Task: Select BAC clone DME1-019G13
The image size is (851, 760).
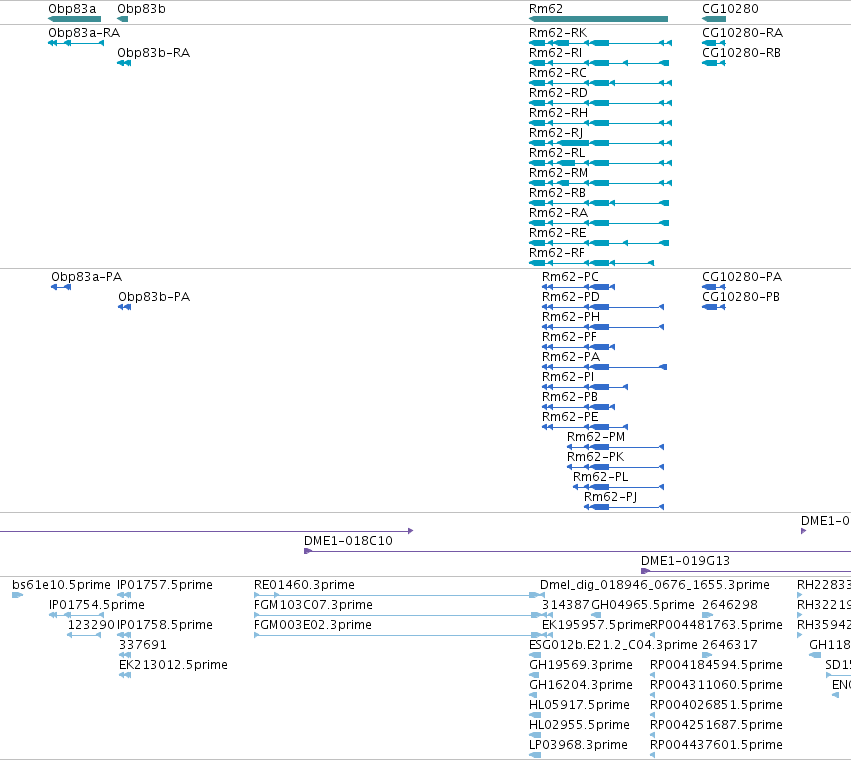Action: coord(746,571)
